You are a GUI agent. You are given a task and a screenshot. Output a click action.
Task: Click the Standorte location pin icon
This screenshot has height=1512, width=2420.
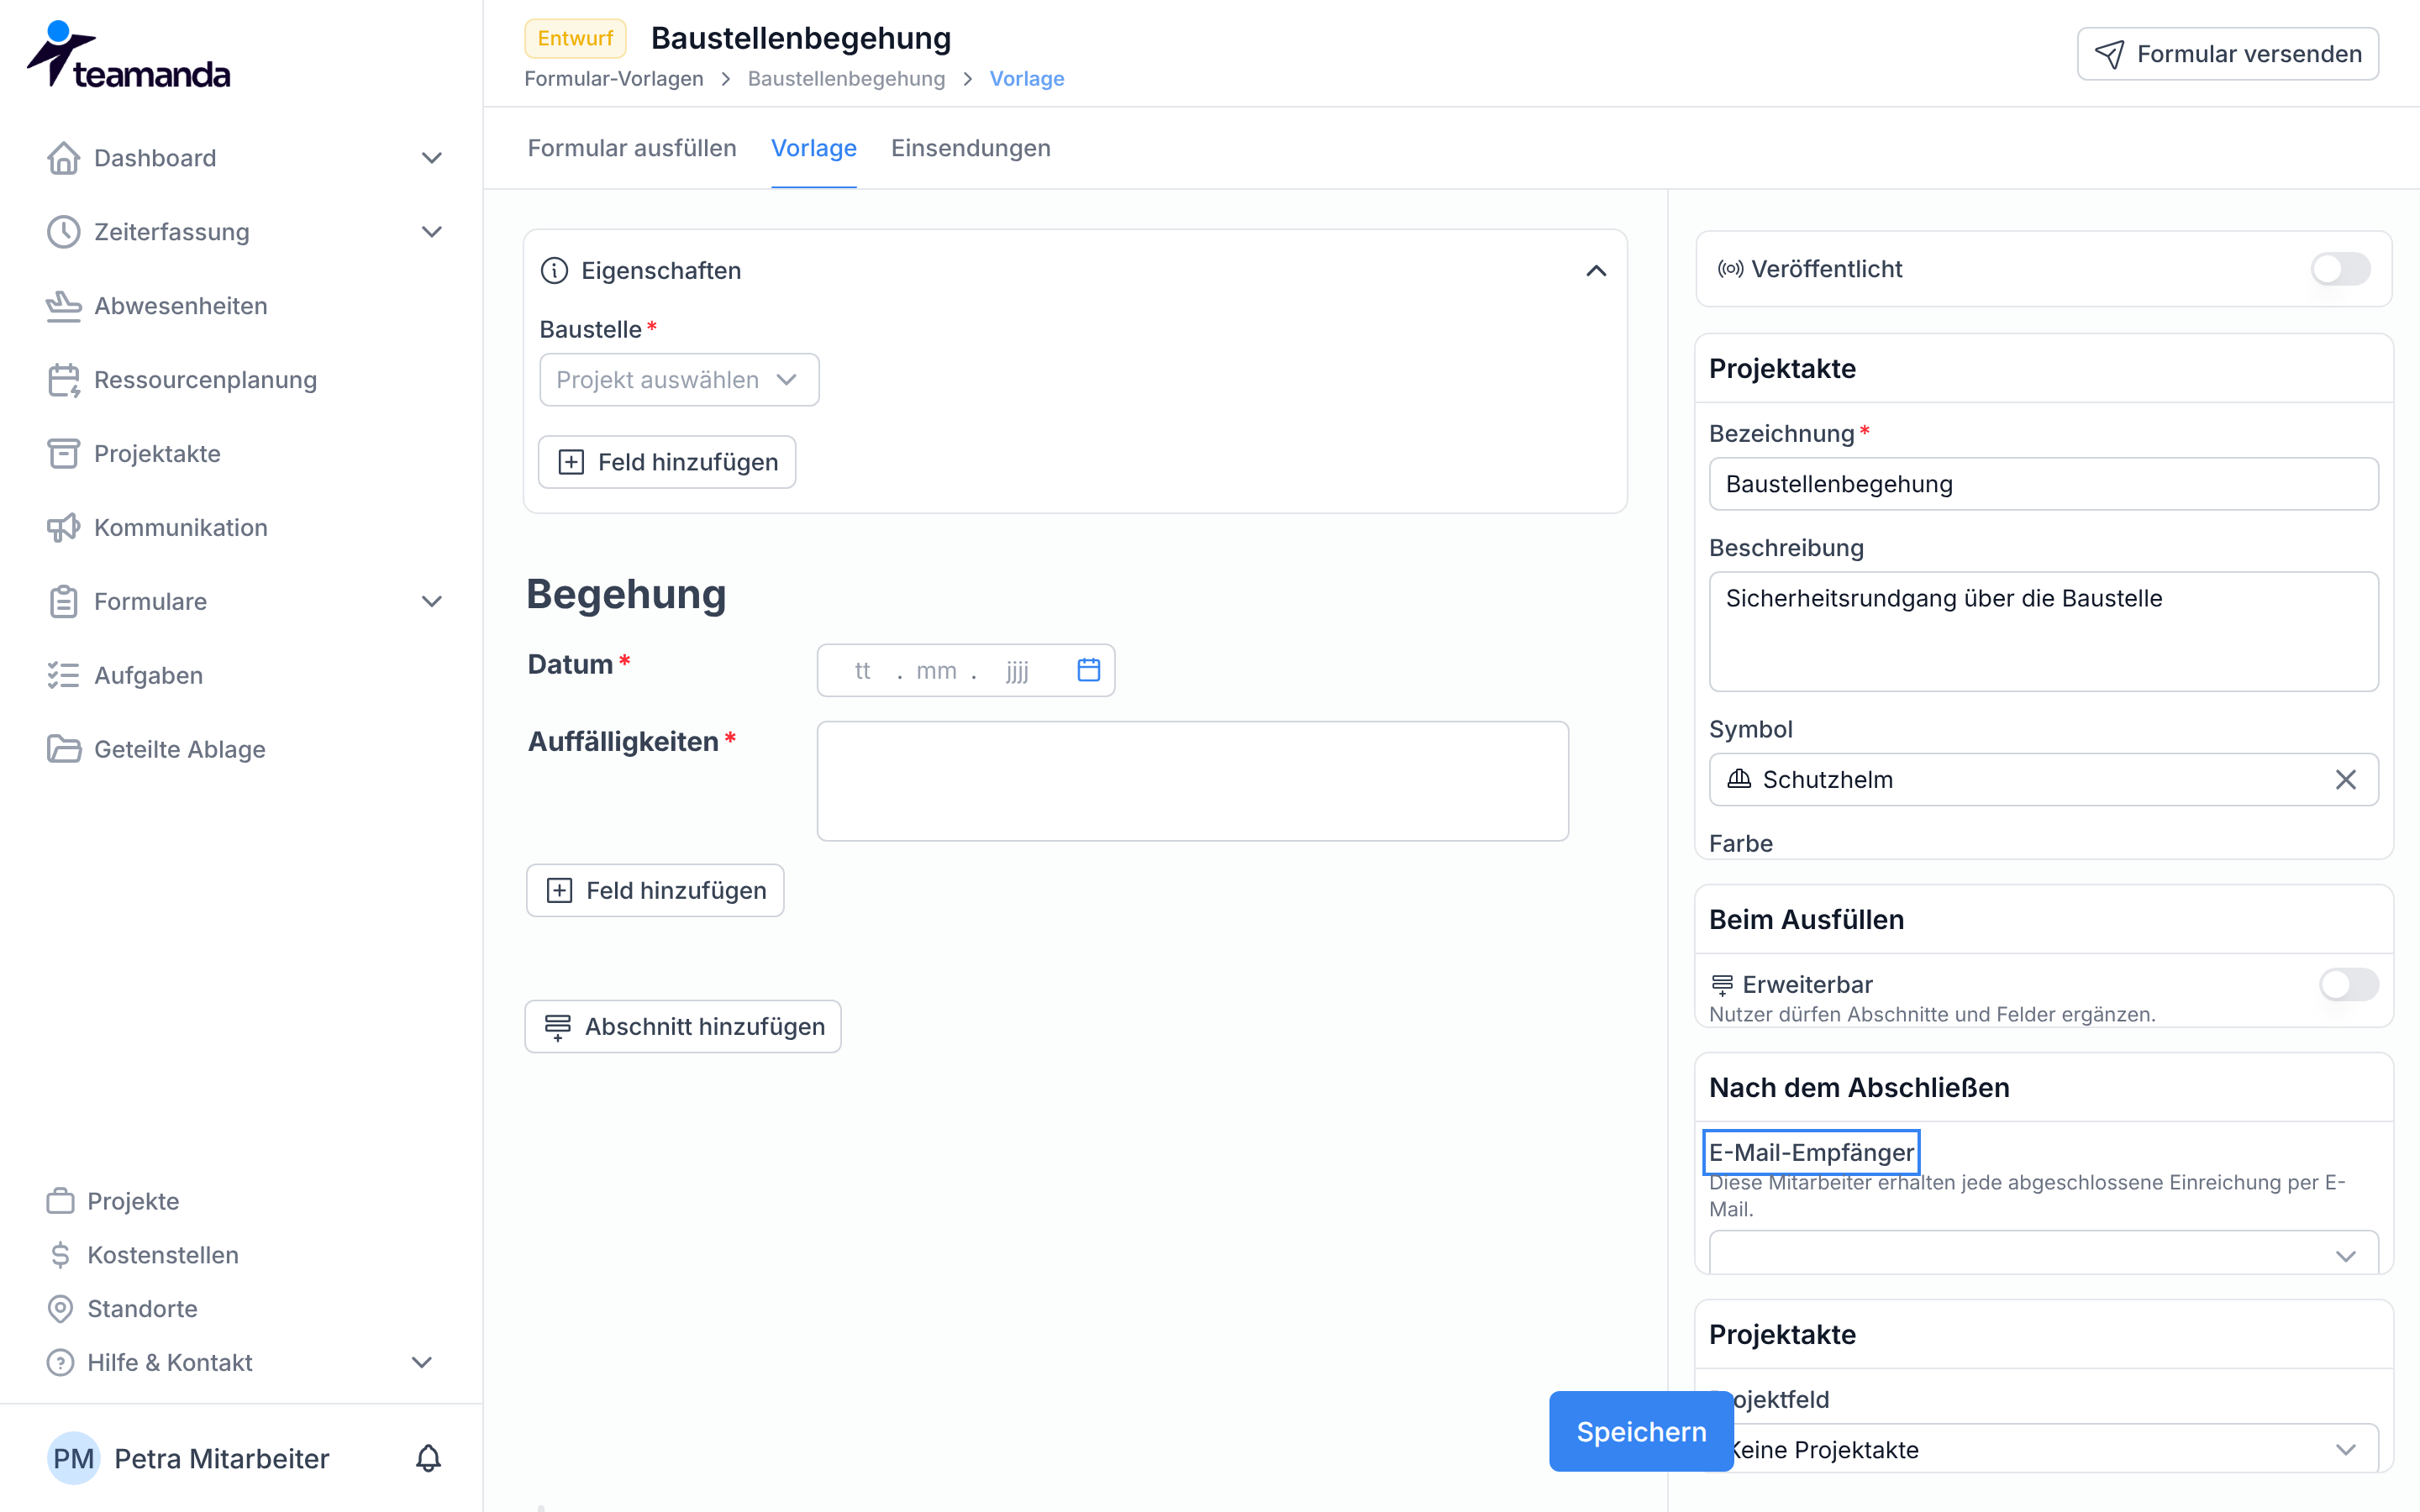click(61, 1309)
